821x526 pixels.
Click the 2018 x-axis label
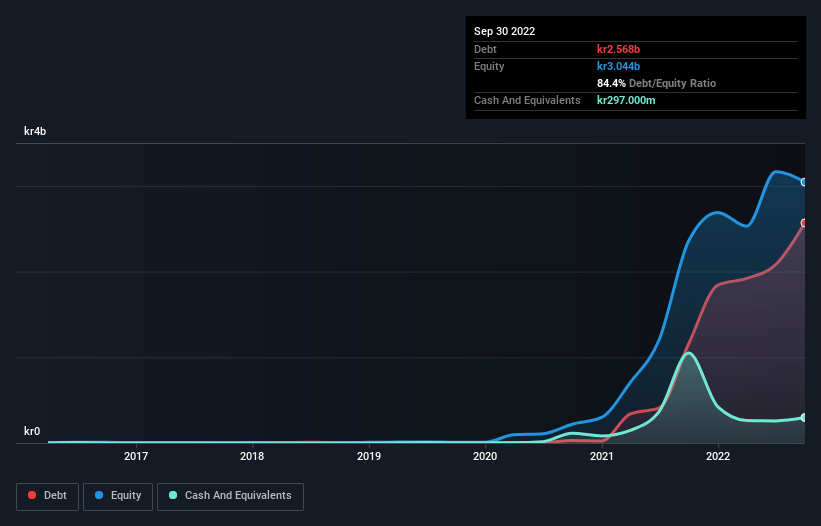(x=252, y=456)
